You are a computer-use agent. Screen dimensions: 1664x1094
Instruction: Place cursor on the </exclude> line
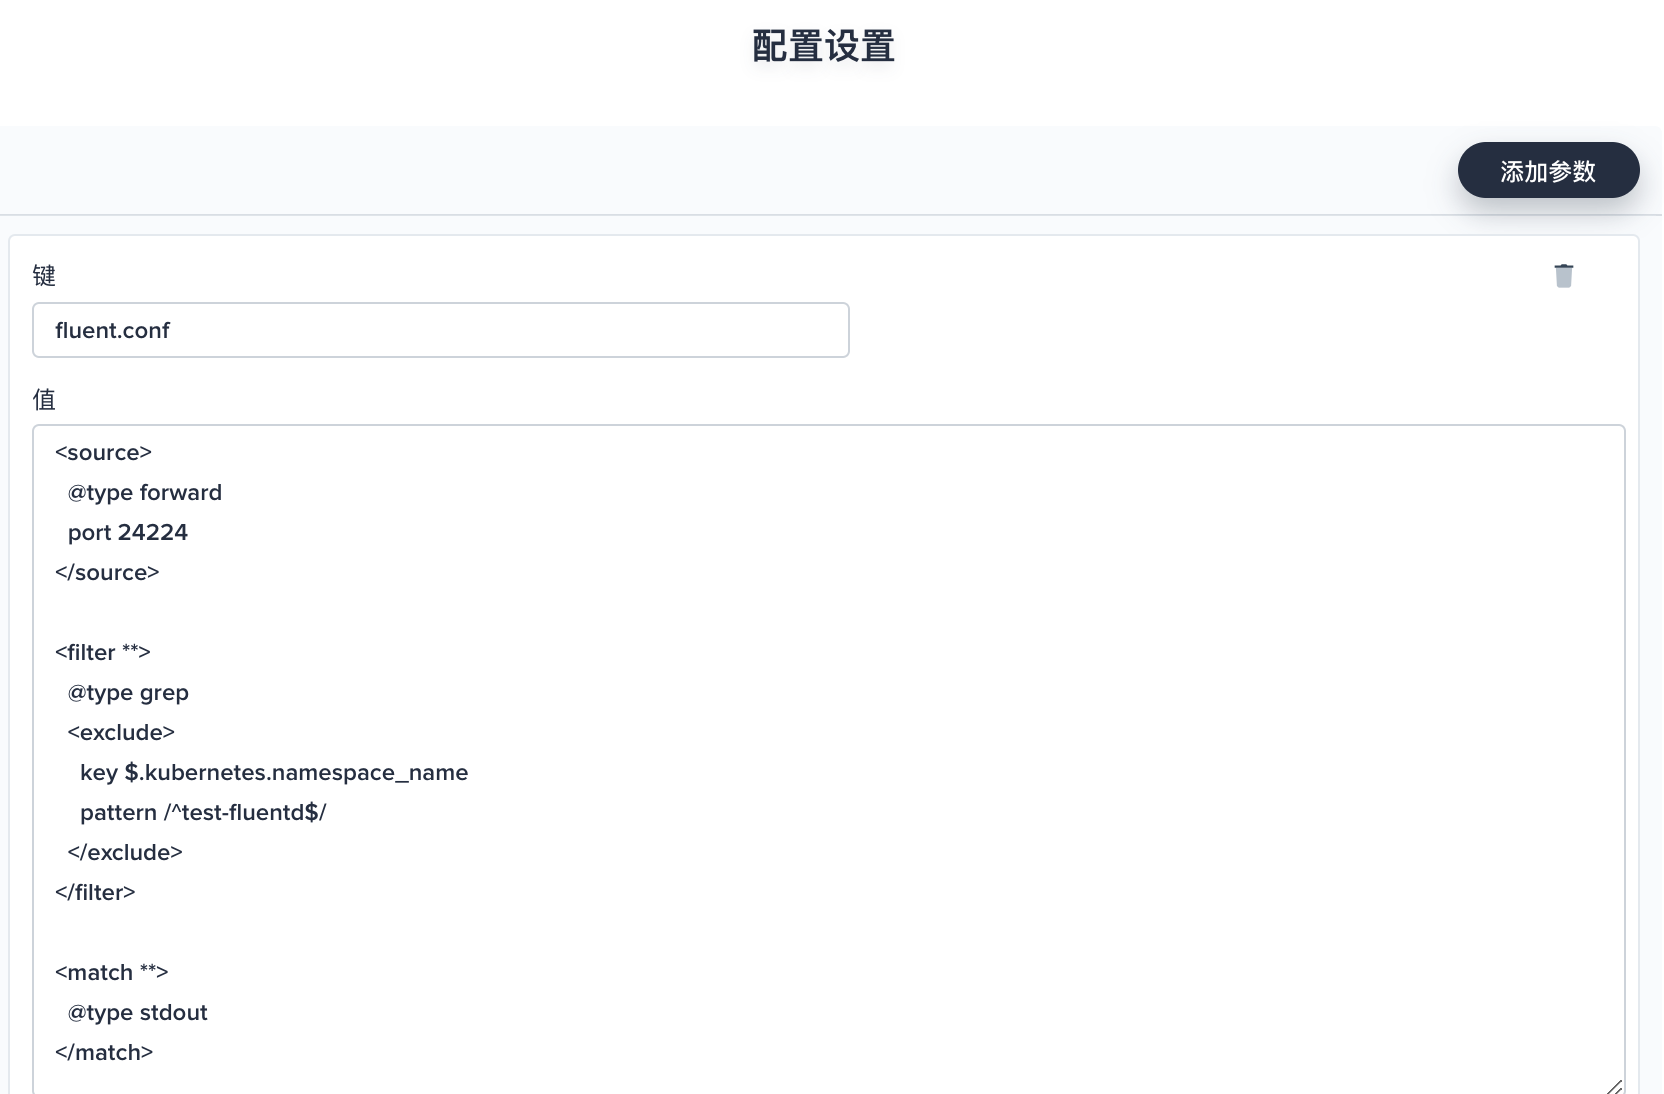click(125, 852)
